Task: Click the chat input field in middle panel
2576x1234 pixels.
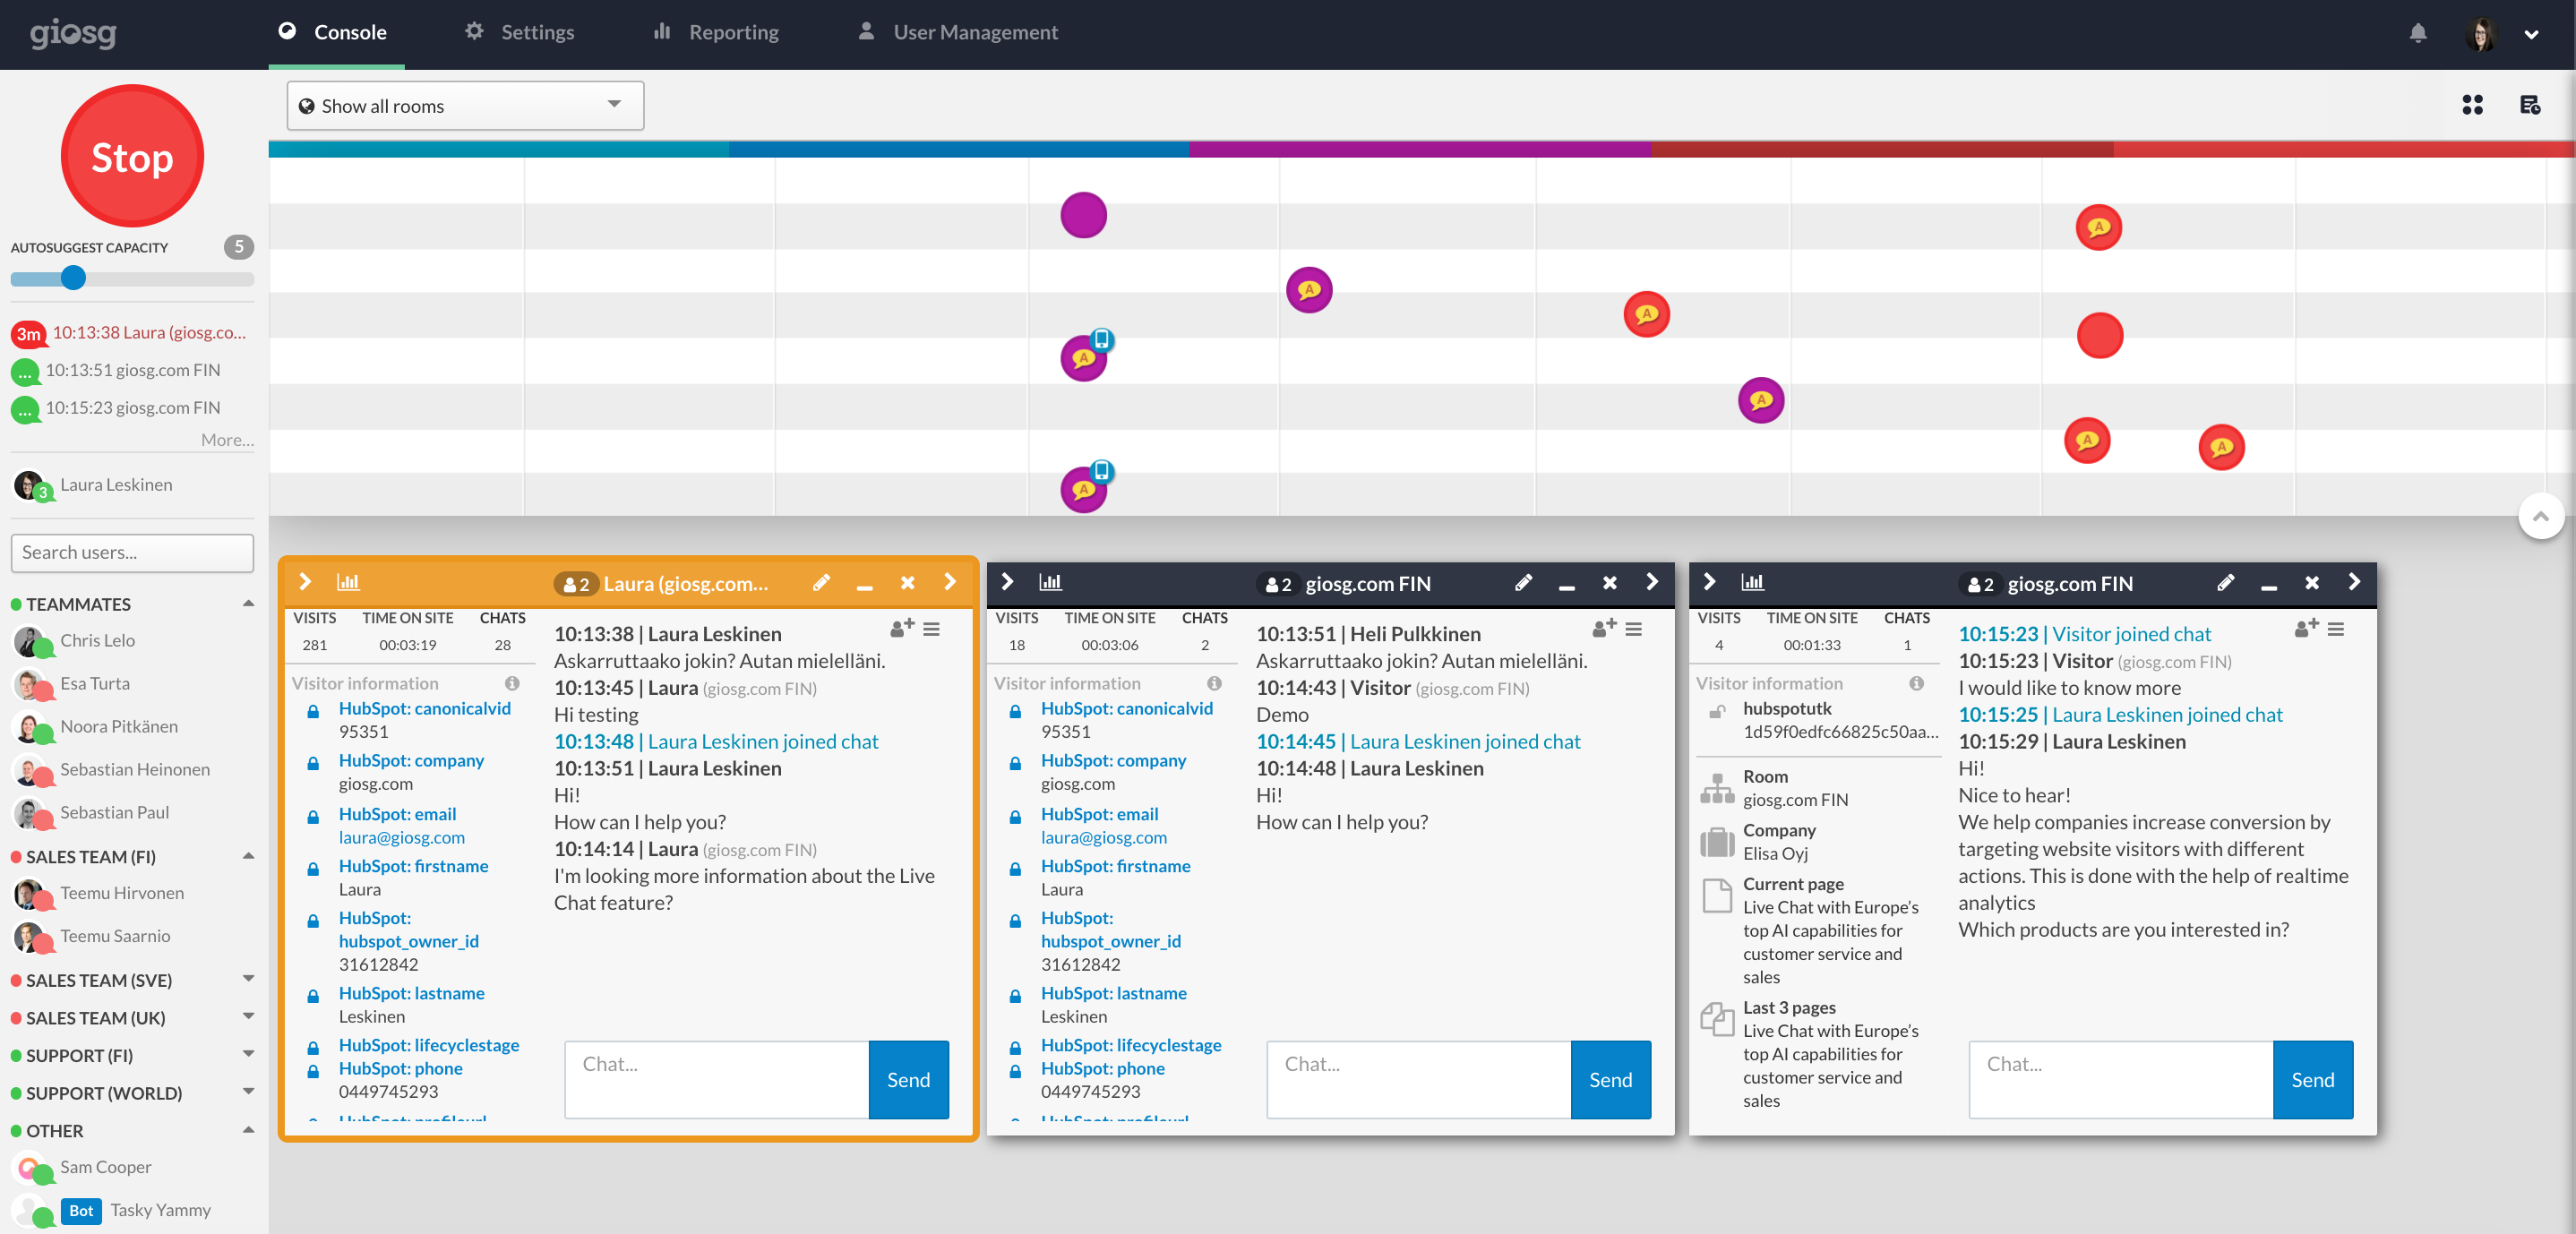Action: [x=1418, y=1080]
